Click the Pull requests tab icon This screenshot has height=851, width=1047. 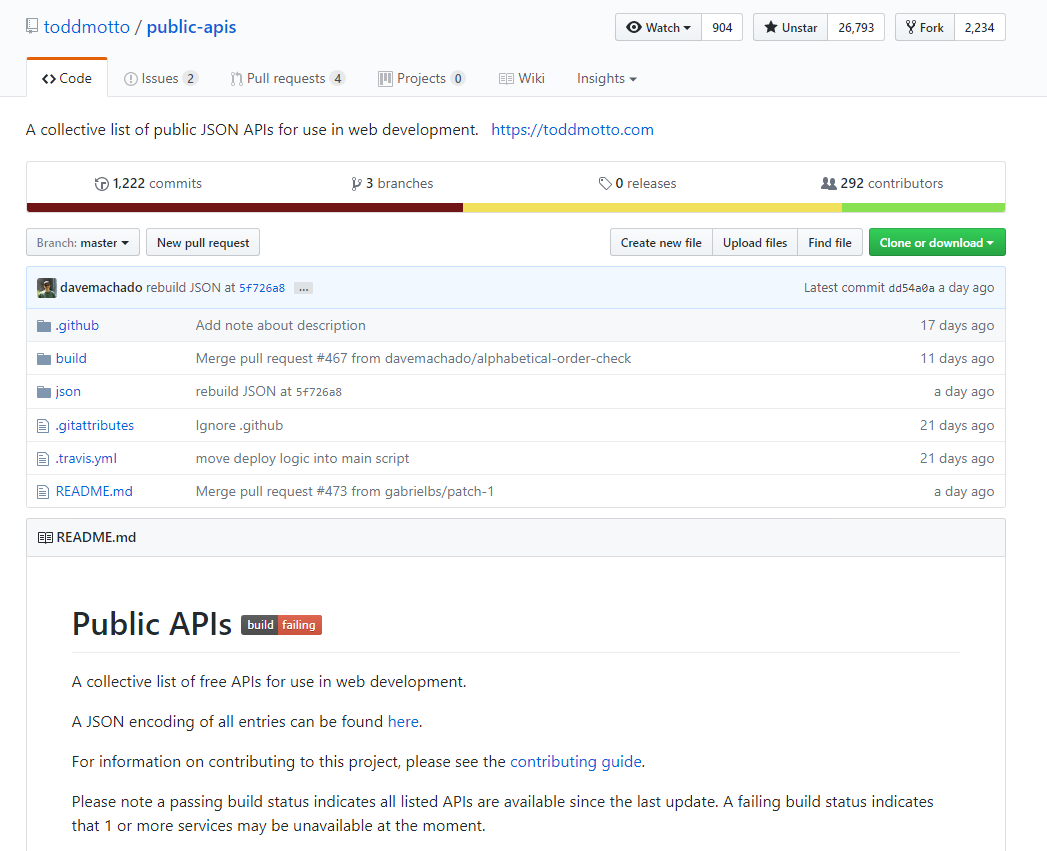(x=236, y=79)
